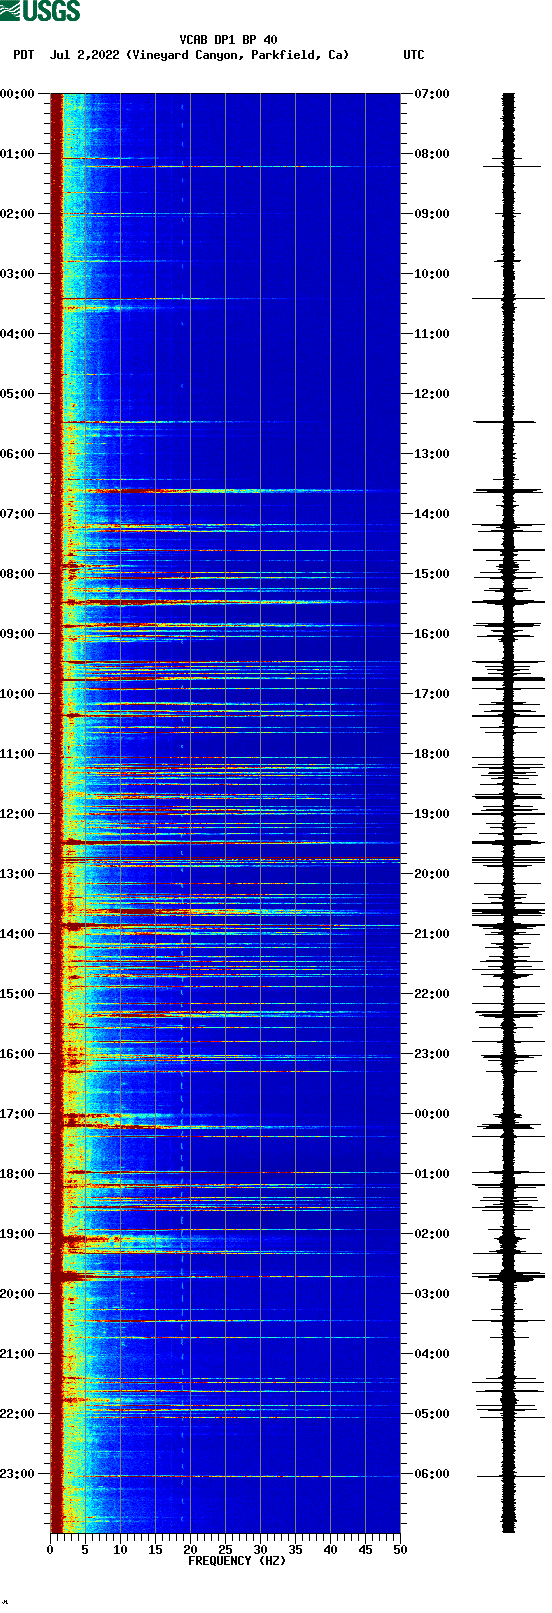Click the 05:00 PDT time label
Image resolution: width=552 pixels, height=1613 pixels.
[18, 394]
